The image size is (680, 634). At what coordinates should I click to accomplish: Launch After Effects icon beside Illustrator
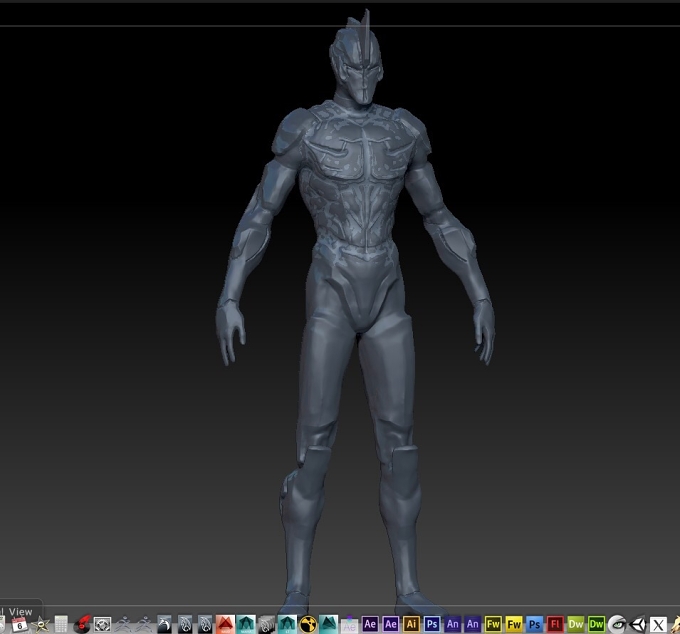pyautogui.click(x=391, y=624)
